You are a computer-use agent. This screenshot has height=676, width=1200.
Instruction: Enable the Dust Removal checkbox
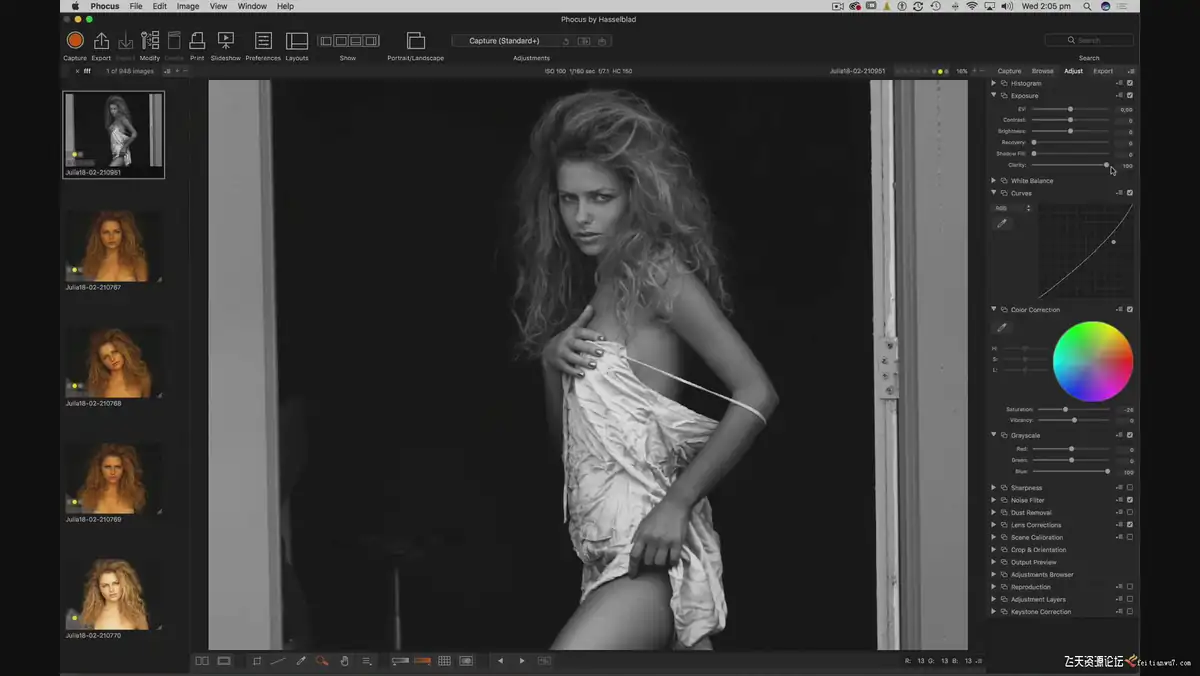point(1130,512)
